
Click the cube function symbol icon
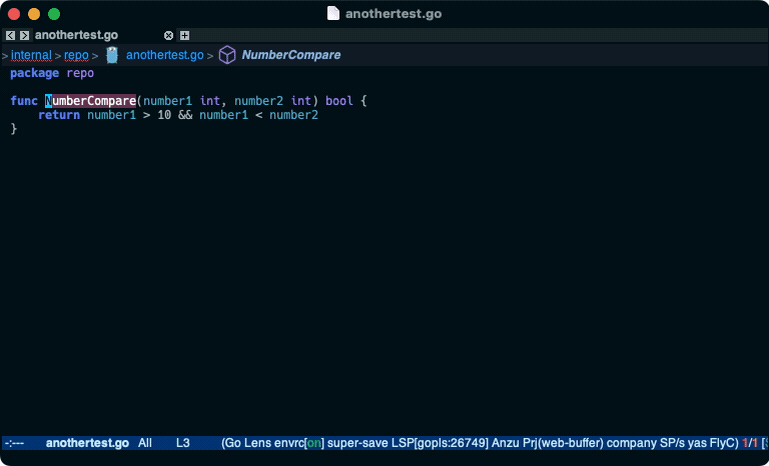pos(227,55)
